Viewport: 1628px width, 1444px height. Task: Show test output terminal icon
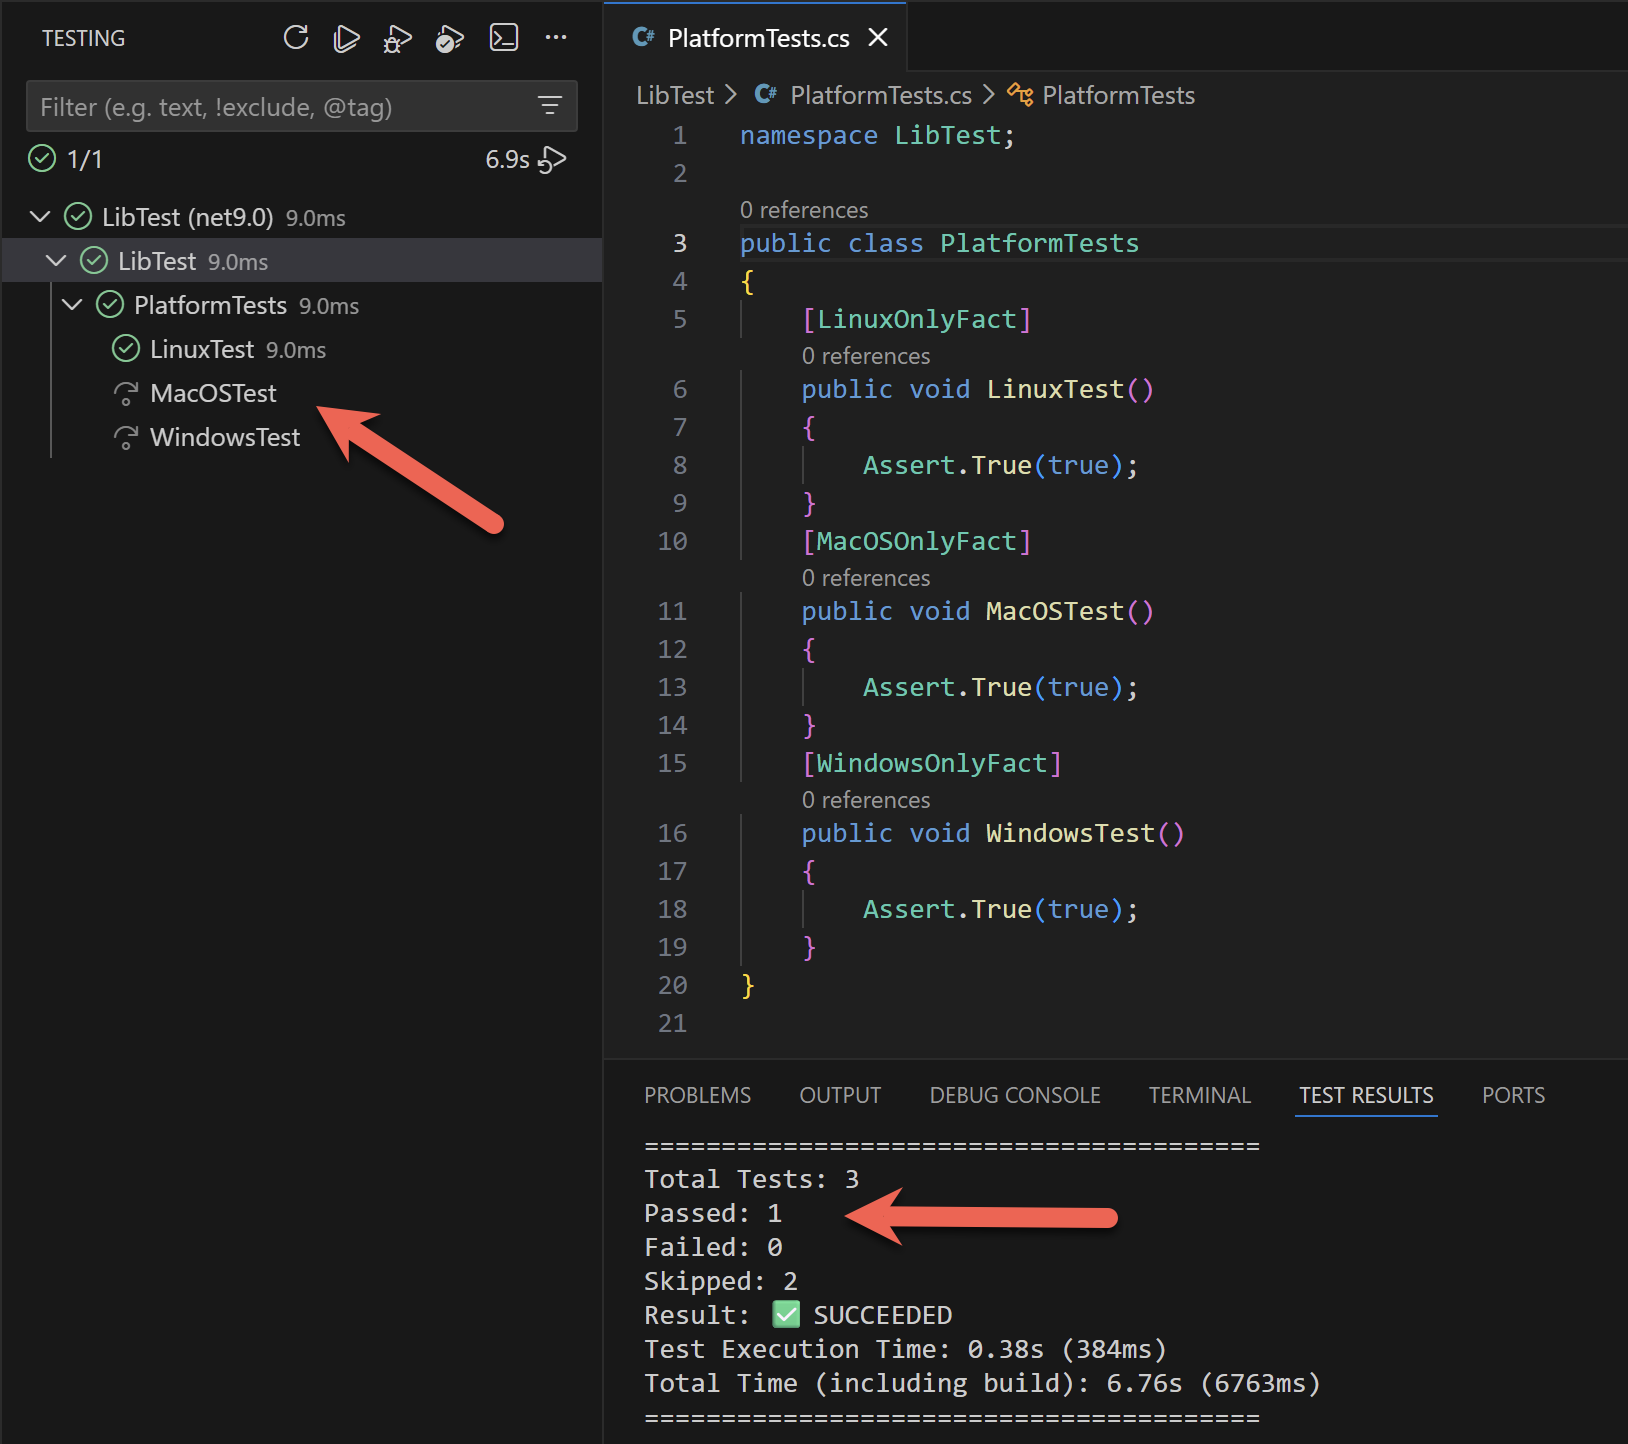(x=503, y=38)
